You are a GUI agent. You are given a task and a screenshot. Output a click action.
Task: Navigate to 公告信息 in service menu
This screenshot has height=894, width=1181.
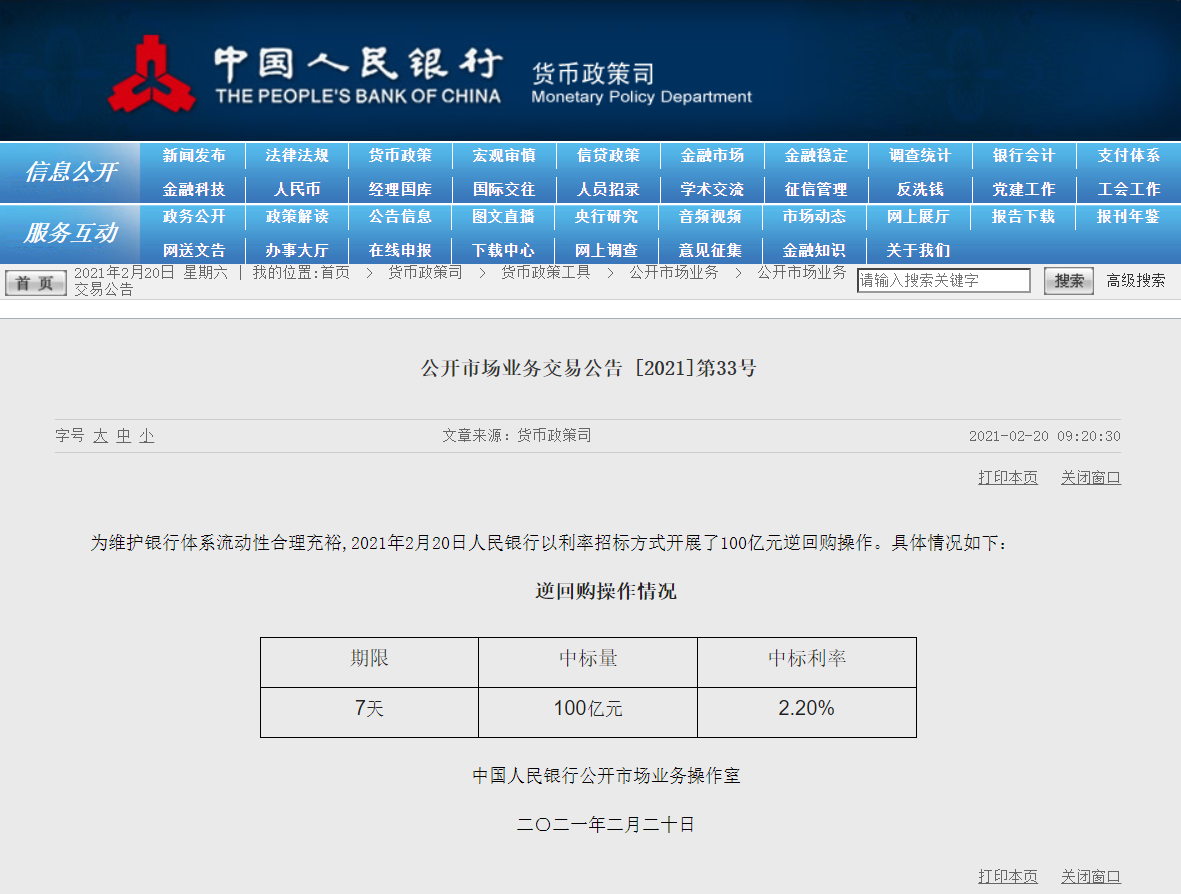click(x=400, y=217)
